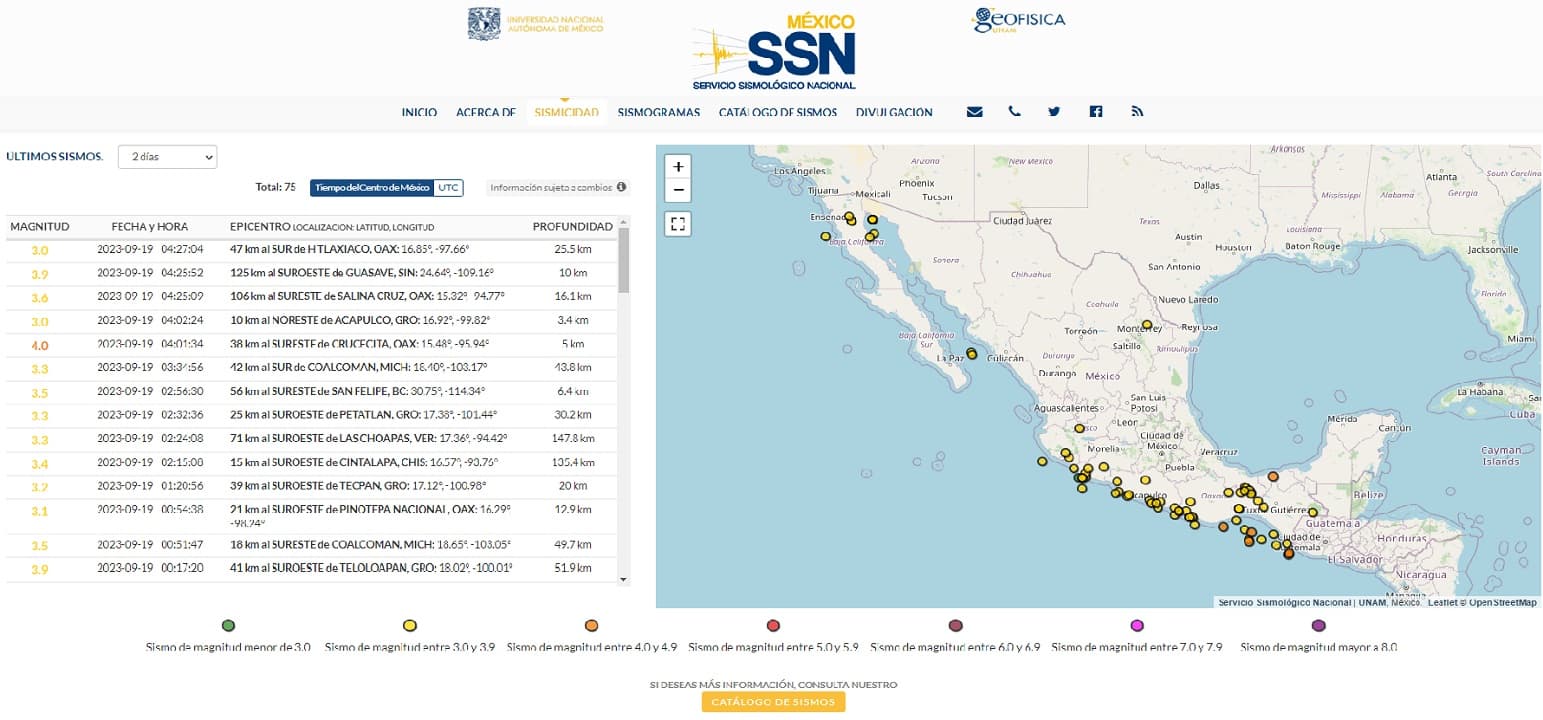Click the orange magnitude 4.0–4.9 legend dot
This screenshot has height=720, width=1543.
[591, 626]
